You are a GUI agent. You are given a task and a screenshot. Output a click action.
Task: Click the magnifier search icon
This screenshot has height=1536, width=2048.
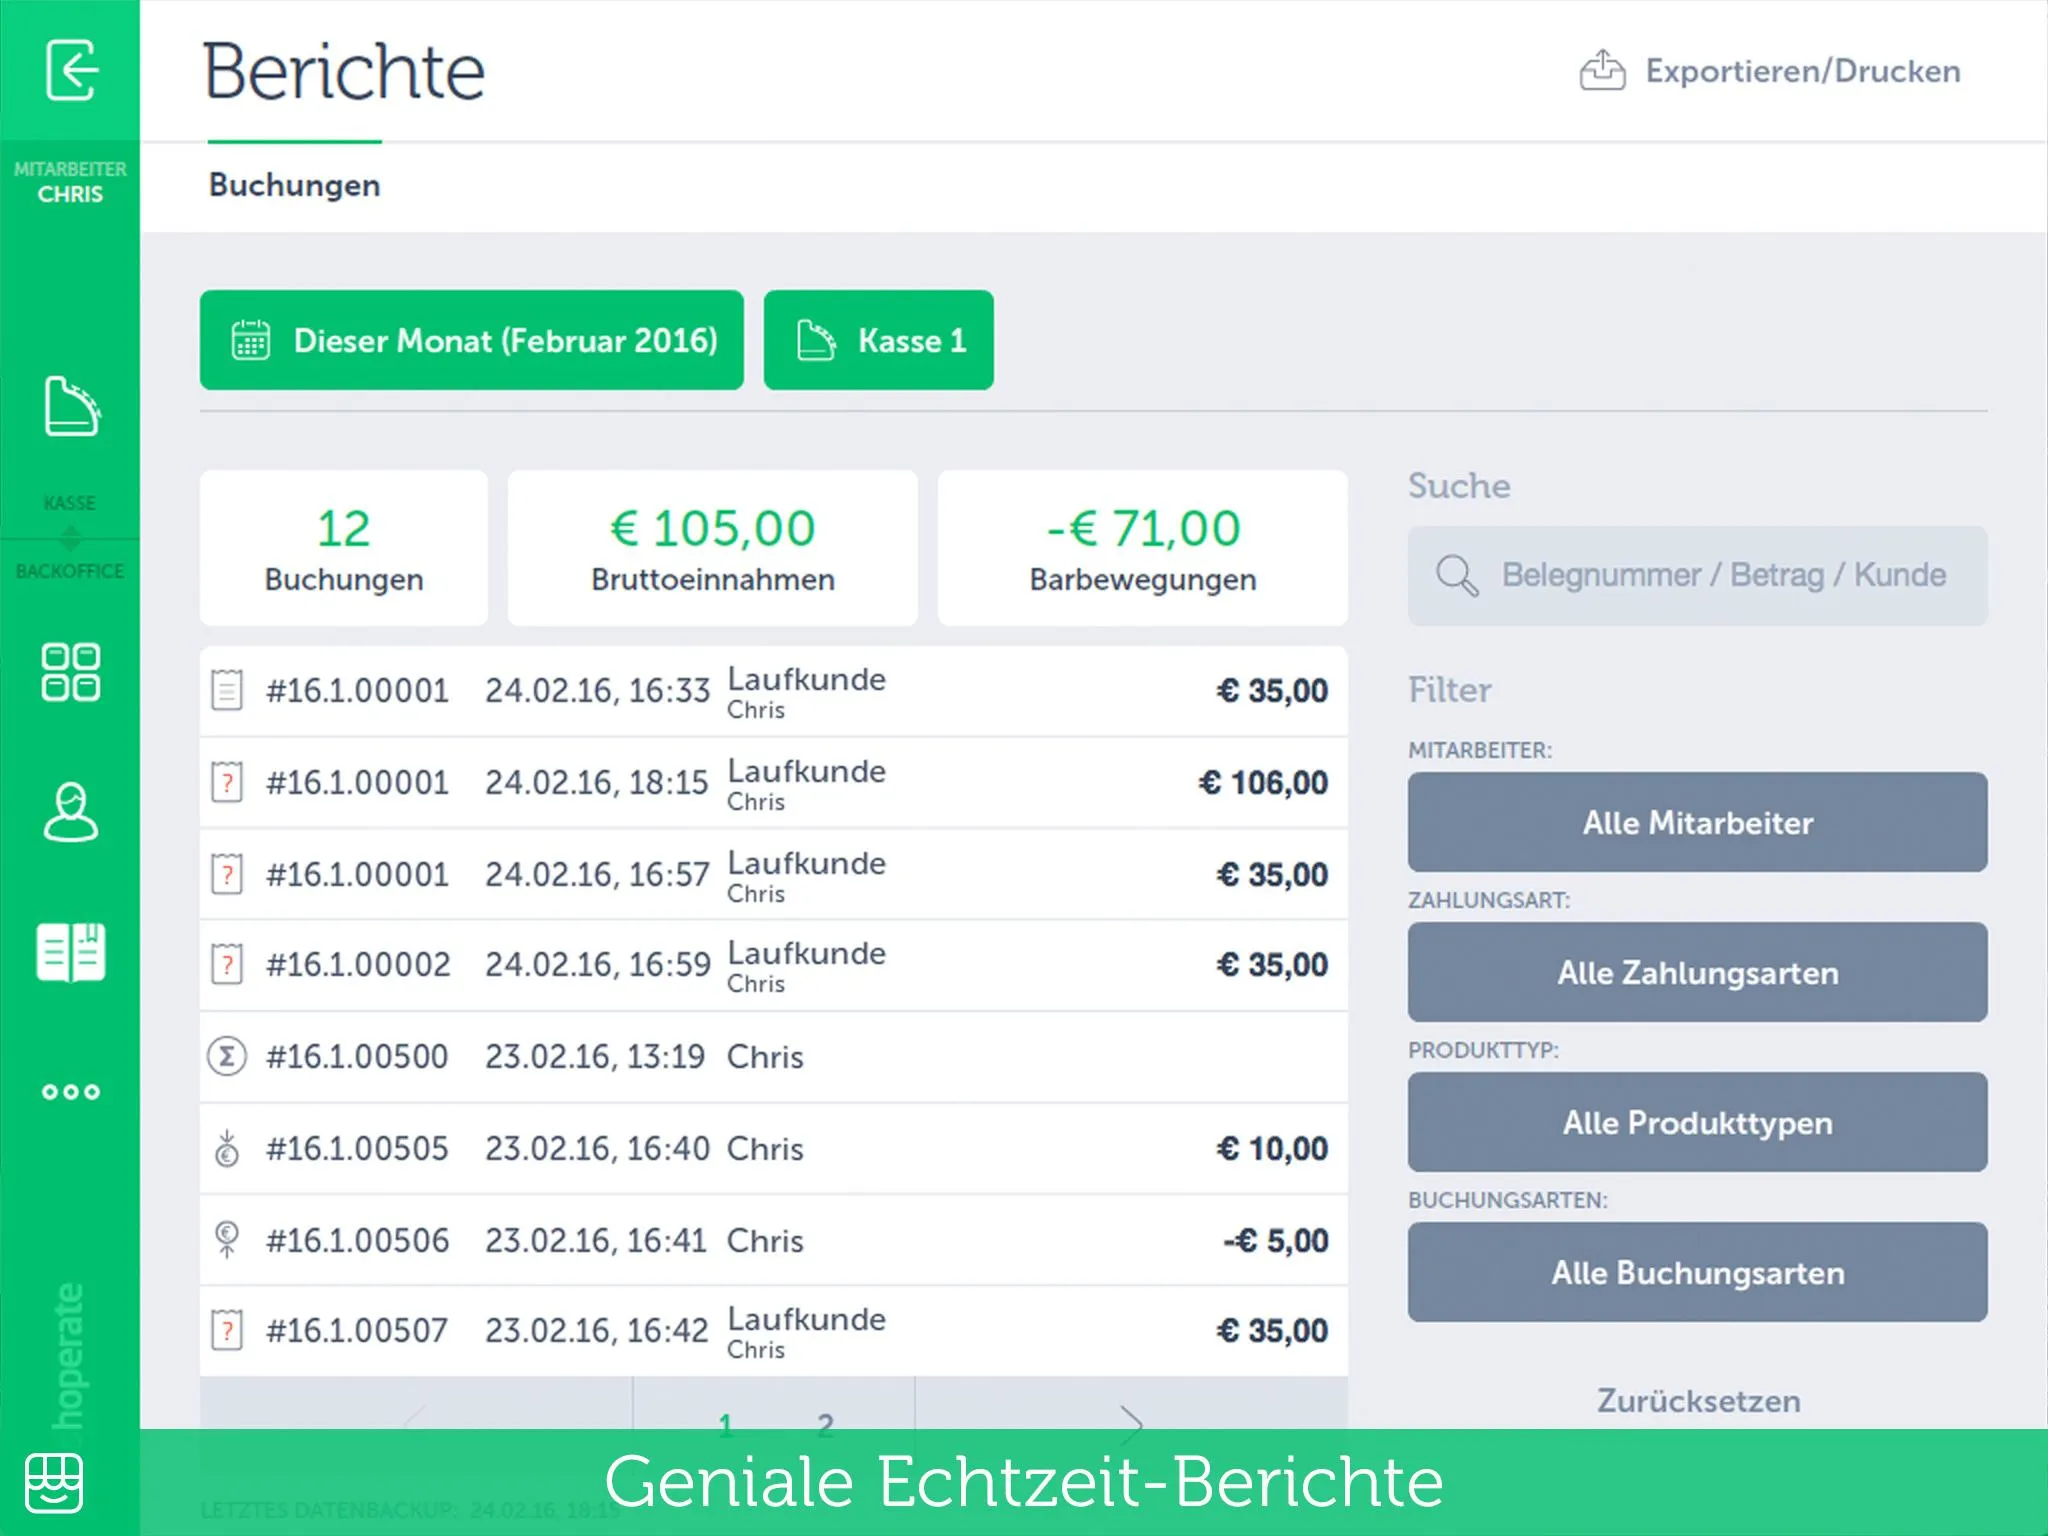click(x=1456, y=576)
